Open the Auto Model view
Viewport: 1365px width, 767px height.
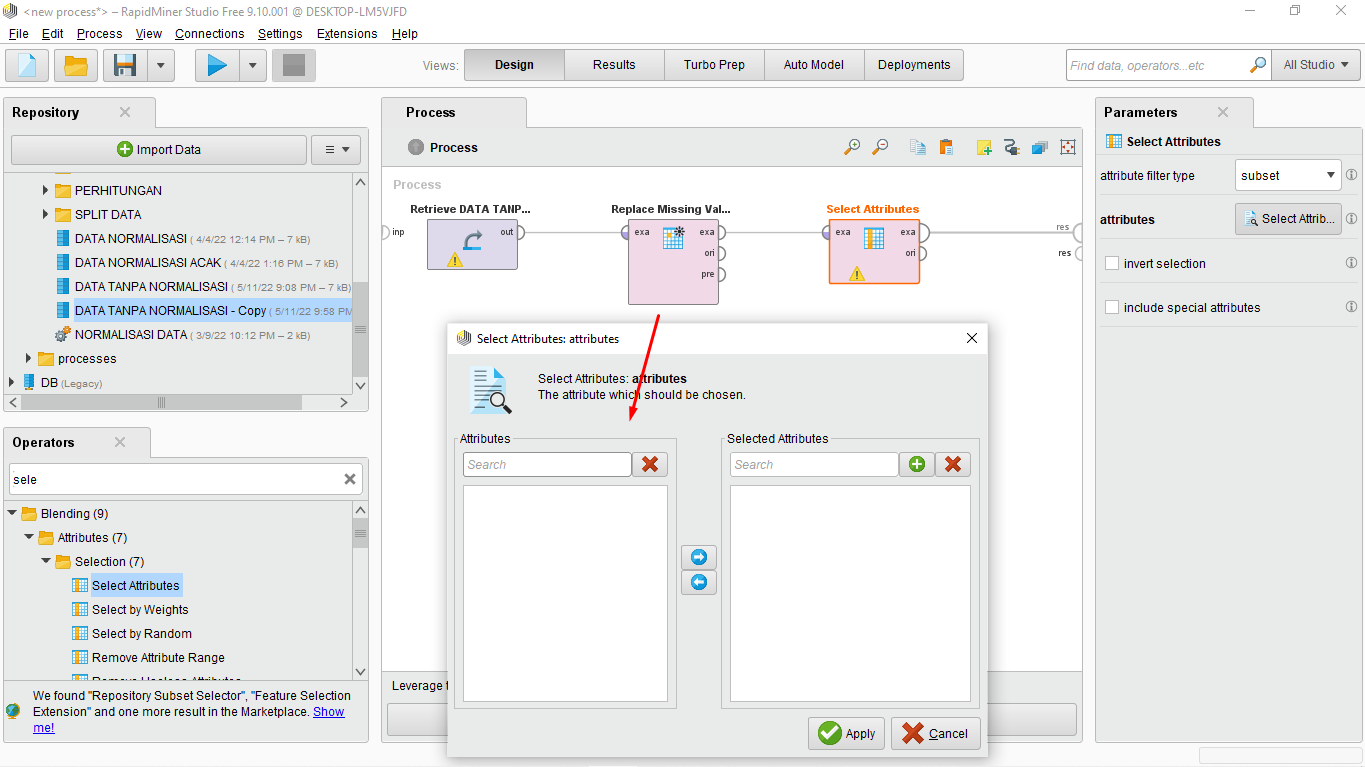814,65
